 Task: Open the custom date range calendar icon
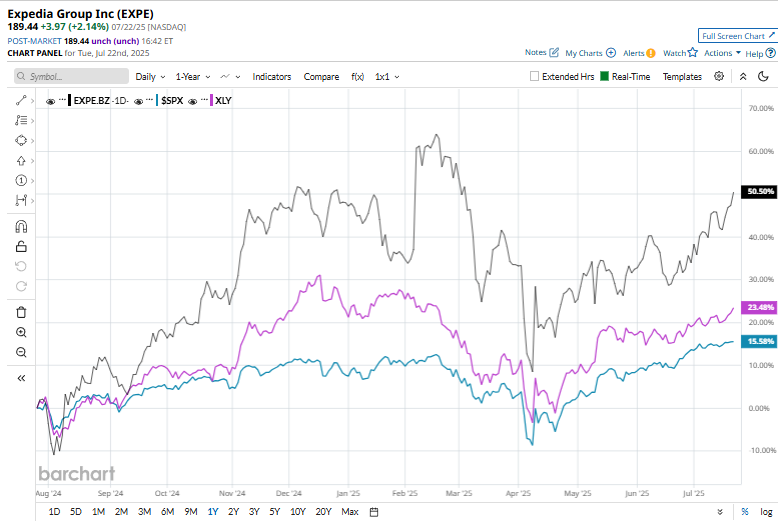[x=374, y=512]
